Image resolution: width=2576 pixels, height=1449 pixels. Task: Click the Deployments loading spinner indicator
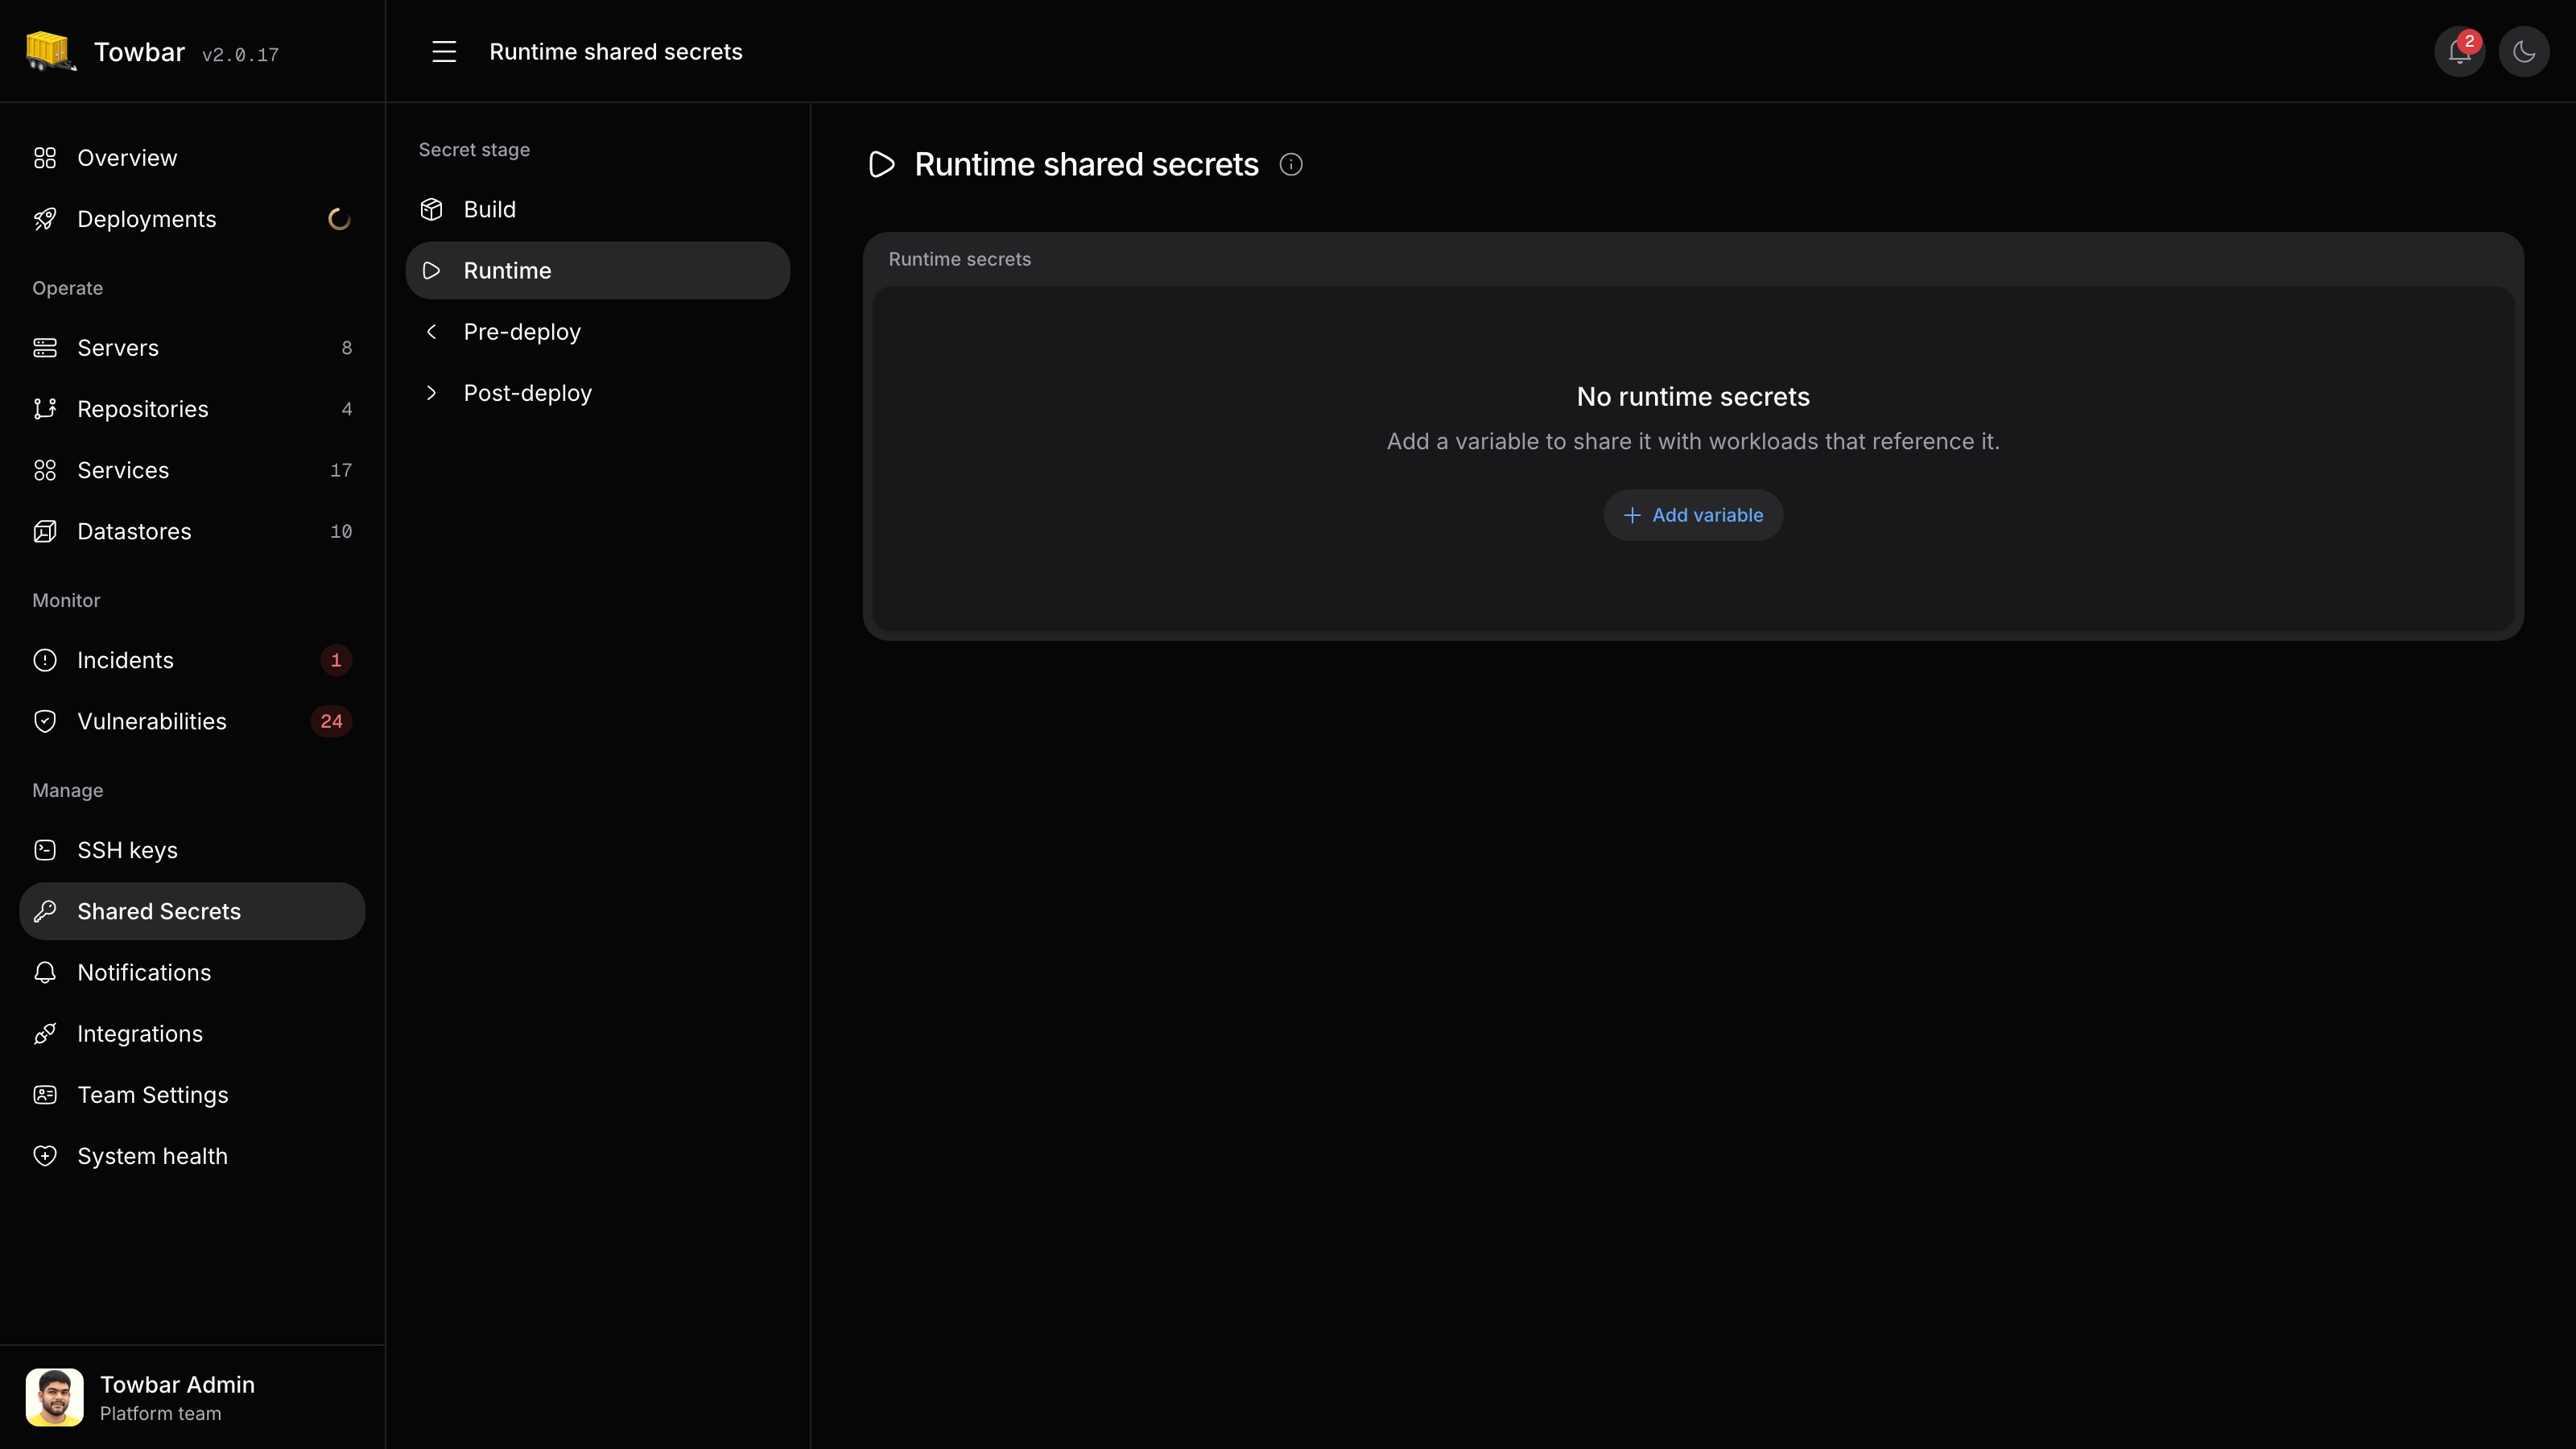340,219
